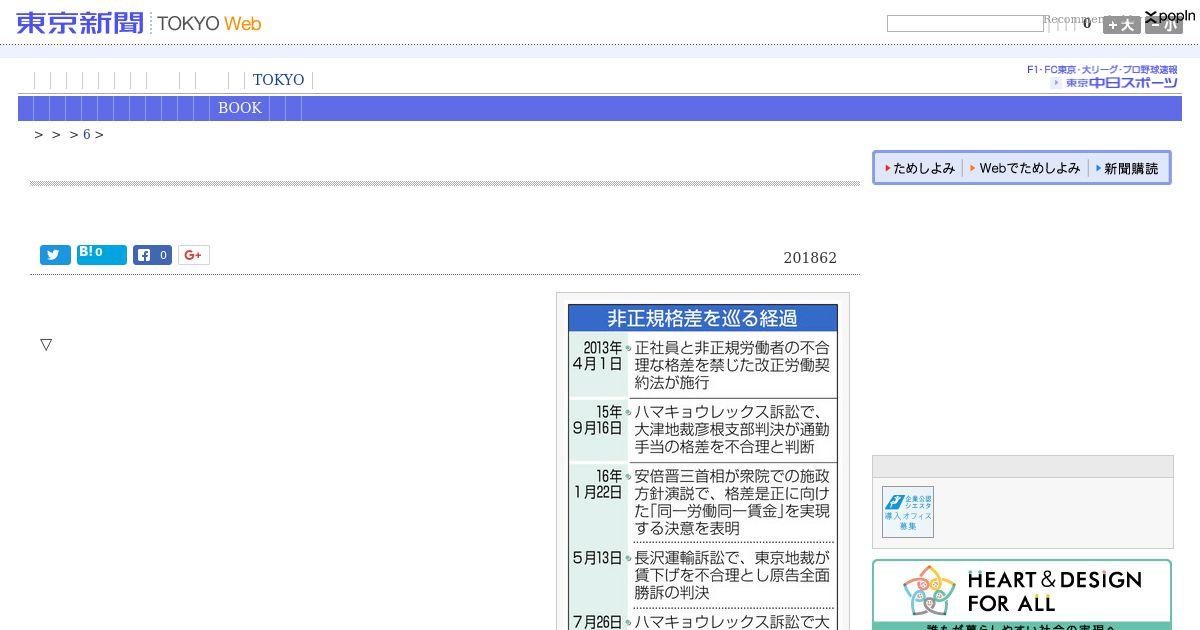This screenshot has height=630, width=1200.
Task: Click the 新聞購読 subscription link
Action: [1127, 169]
